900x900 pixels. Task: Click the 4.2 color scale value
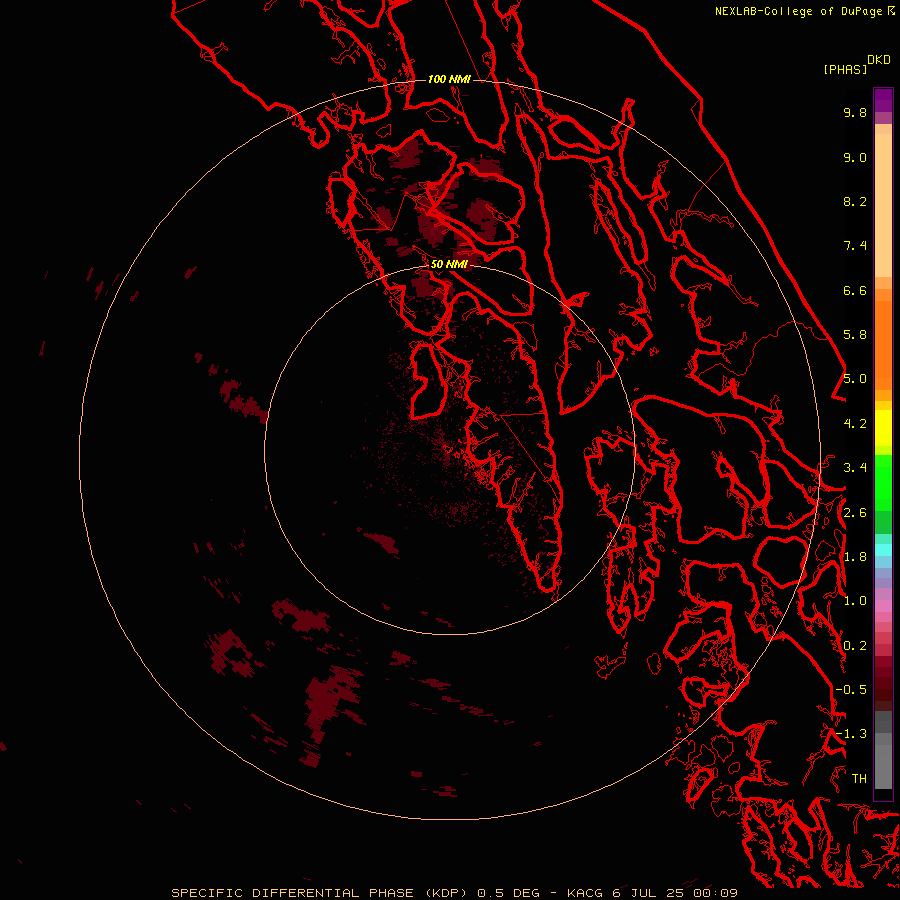[855, 424]
